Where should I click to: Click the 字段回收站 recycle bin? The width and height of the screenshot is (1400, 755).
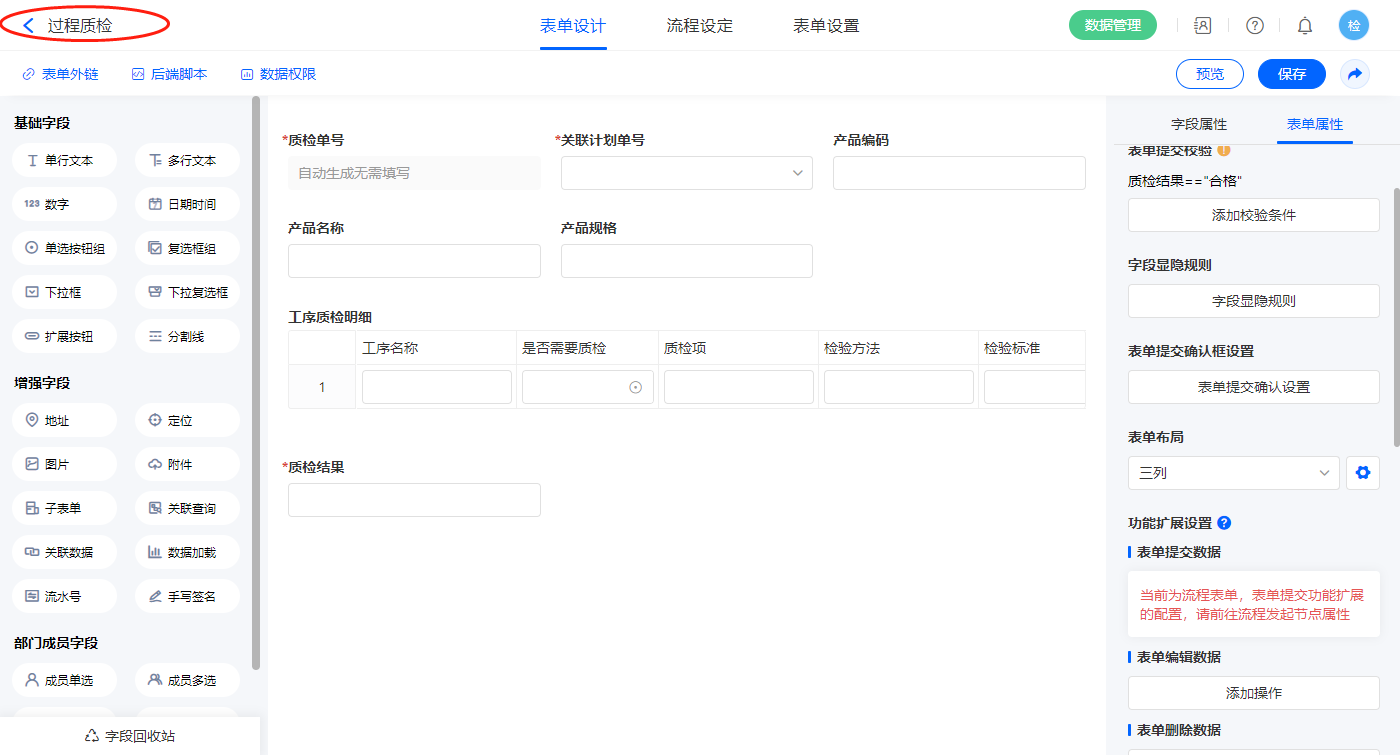tap(130, 736)
